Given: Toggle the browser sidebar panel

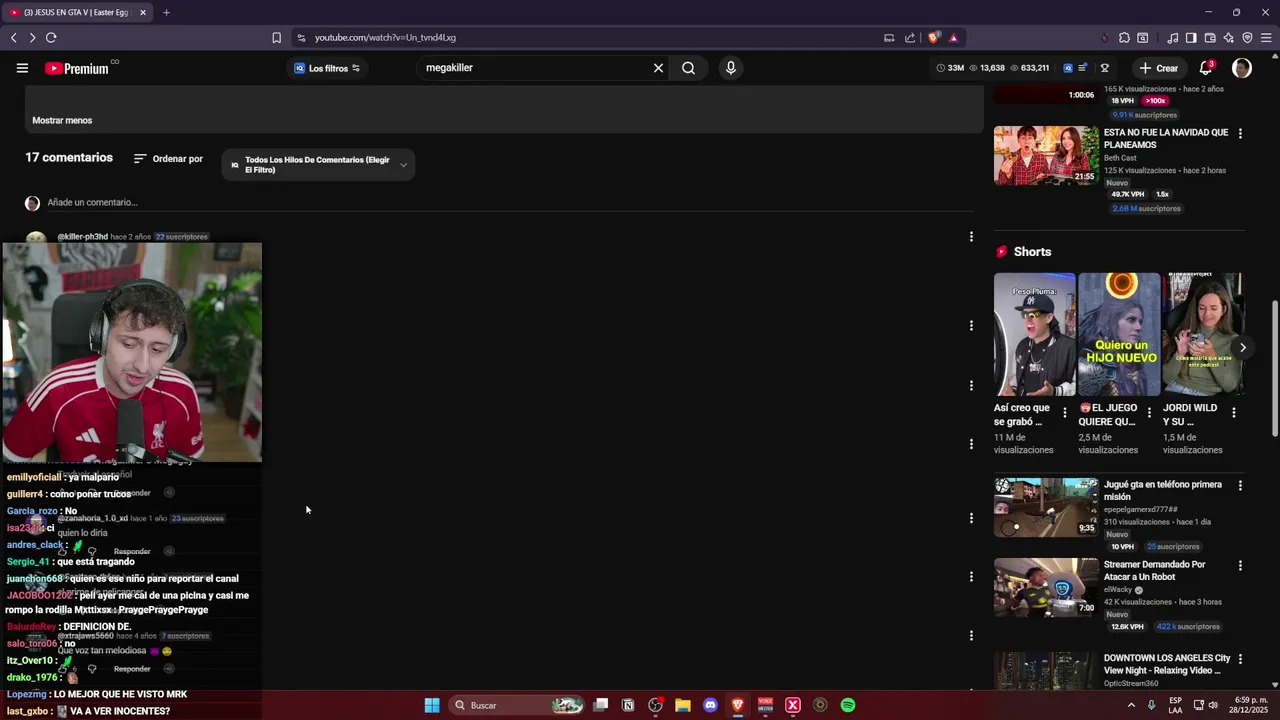Looking at the screenshot, I should pyautogui.click(x=1191, y=37).
